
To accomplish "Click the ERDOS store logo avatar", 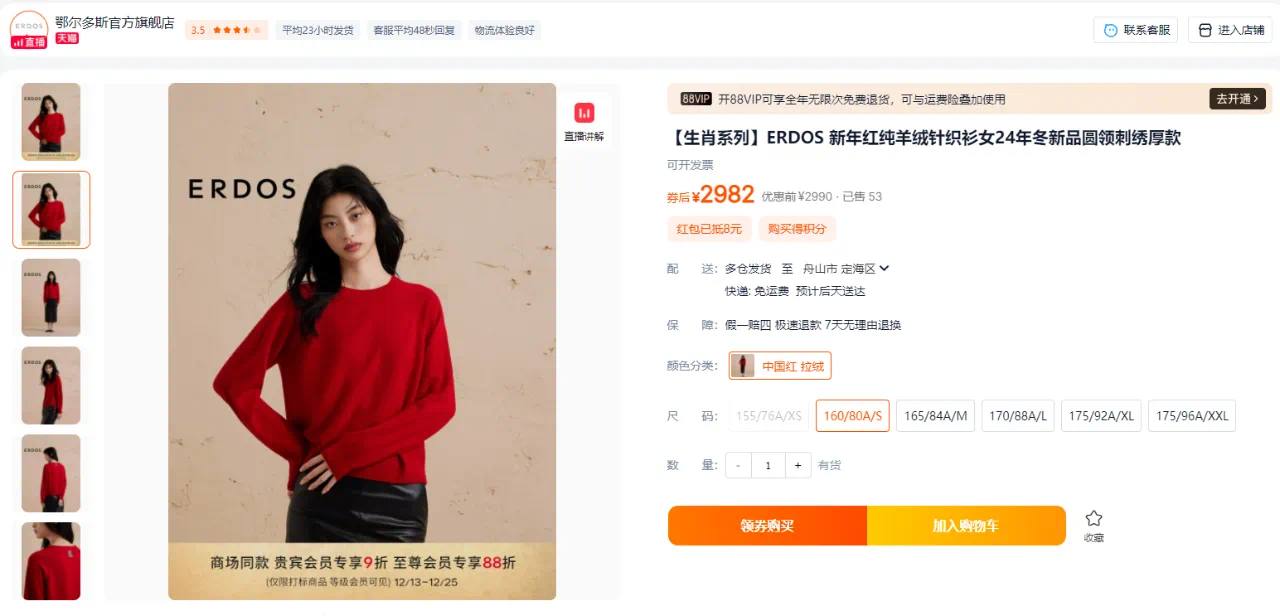I will pos(29,28).
